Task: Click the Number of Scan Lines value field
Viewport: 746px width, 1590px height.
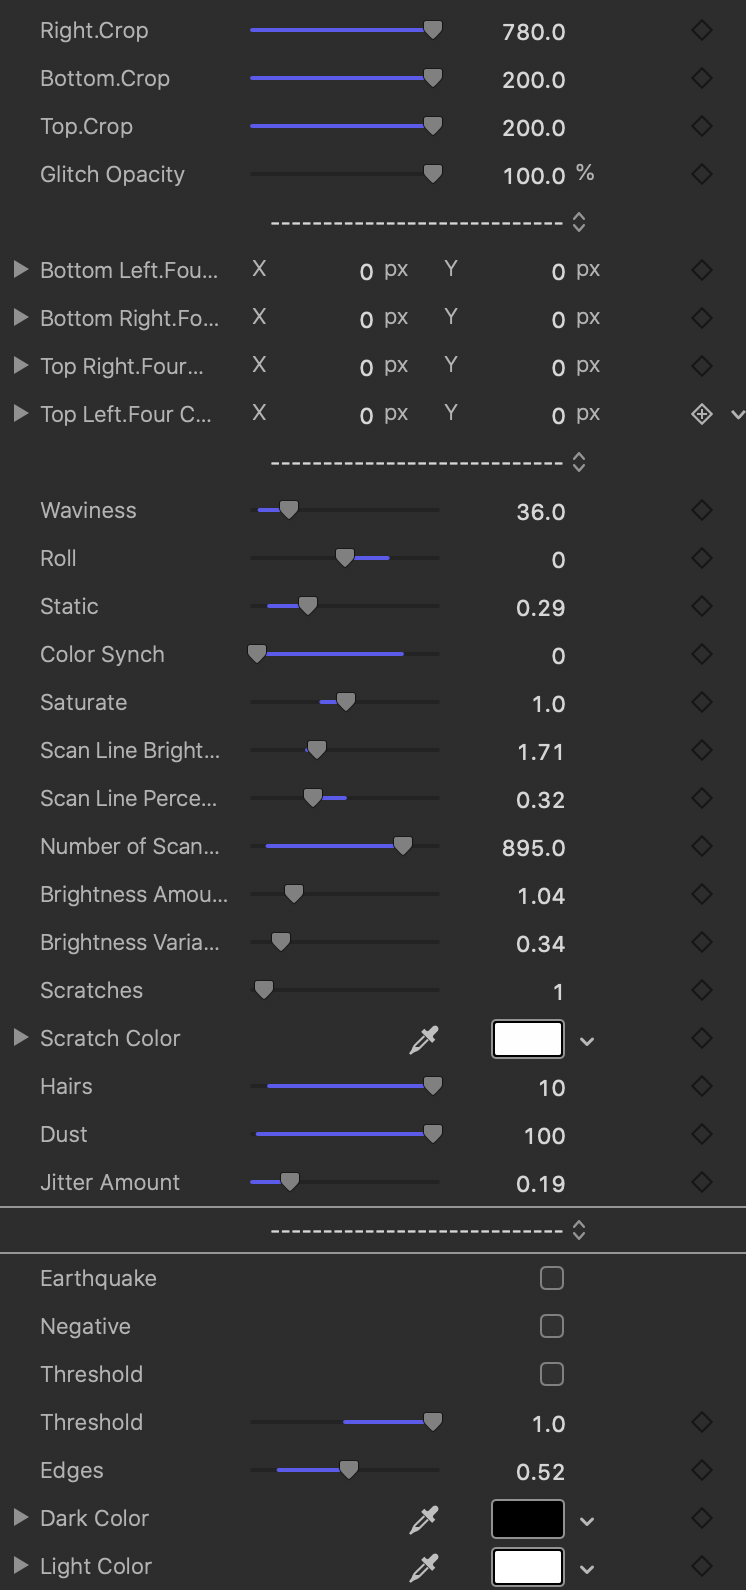Action: tap(533, 848)
